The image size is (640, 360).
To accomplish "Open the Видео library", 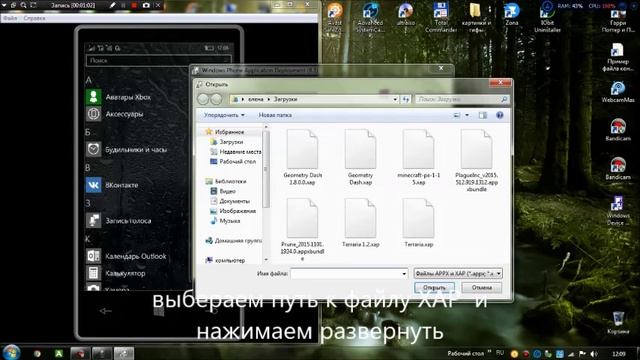I will [x=227, y=191].
